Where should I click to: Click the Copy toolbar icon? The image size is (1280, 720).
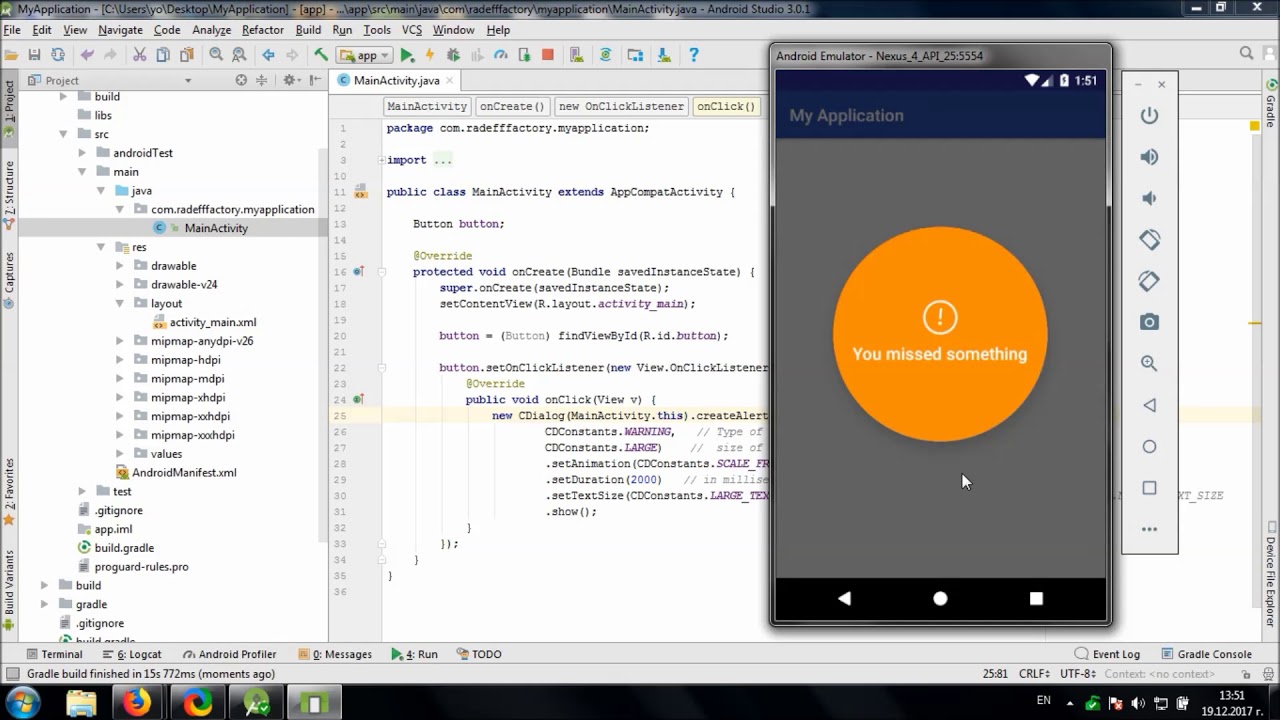tap(163, 55)
